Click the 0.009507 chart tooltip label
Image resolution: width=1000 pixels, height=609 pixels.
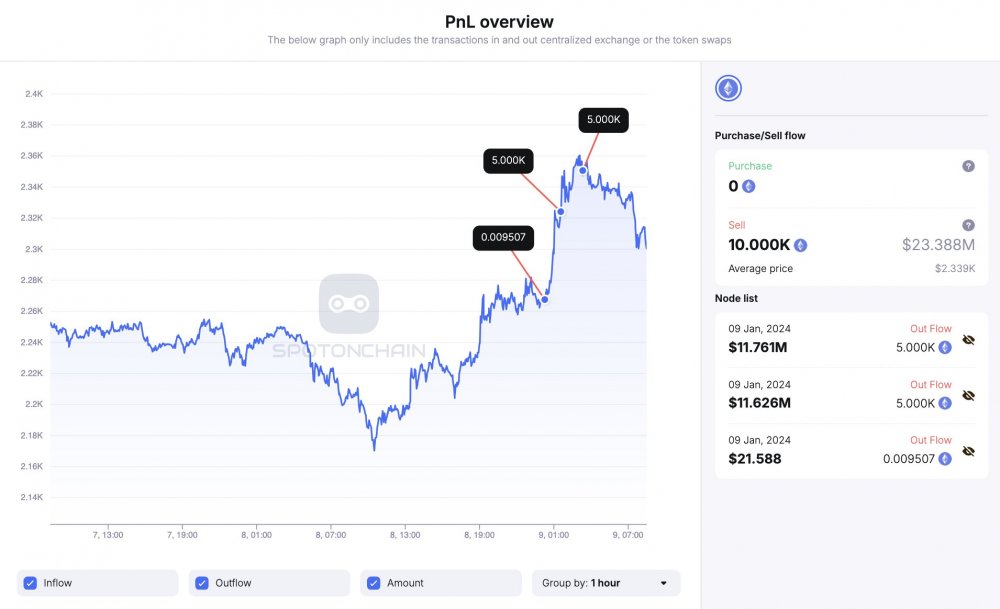[503, 237]
